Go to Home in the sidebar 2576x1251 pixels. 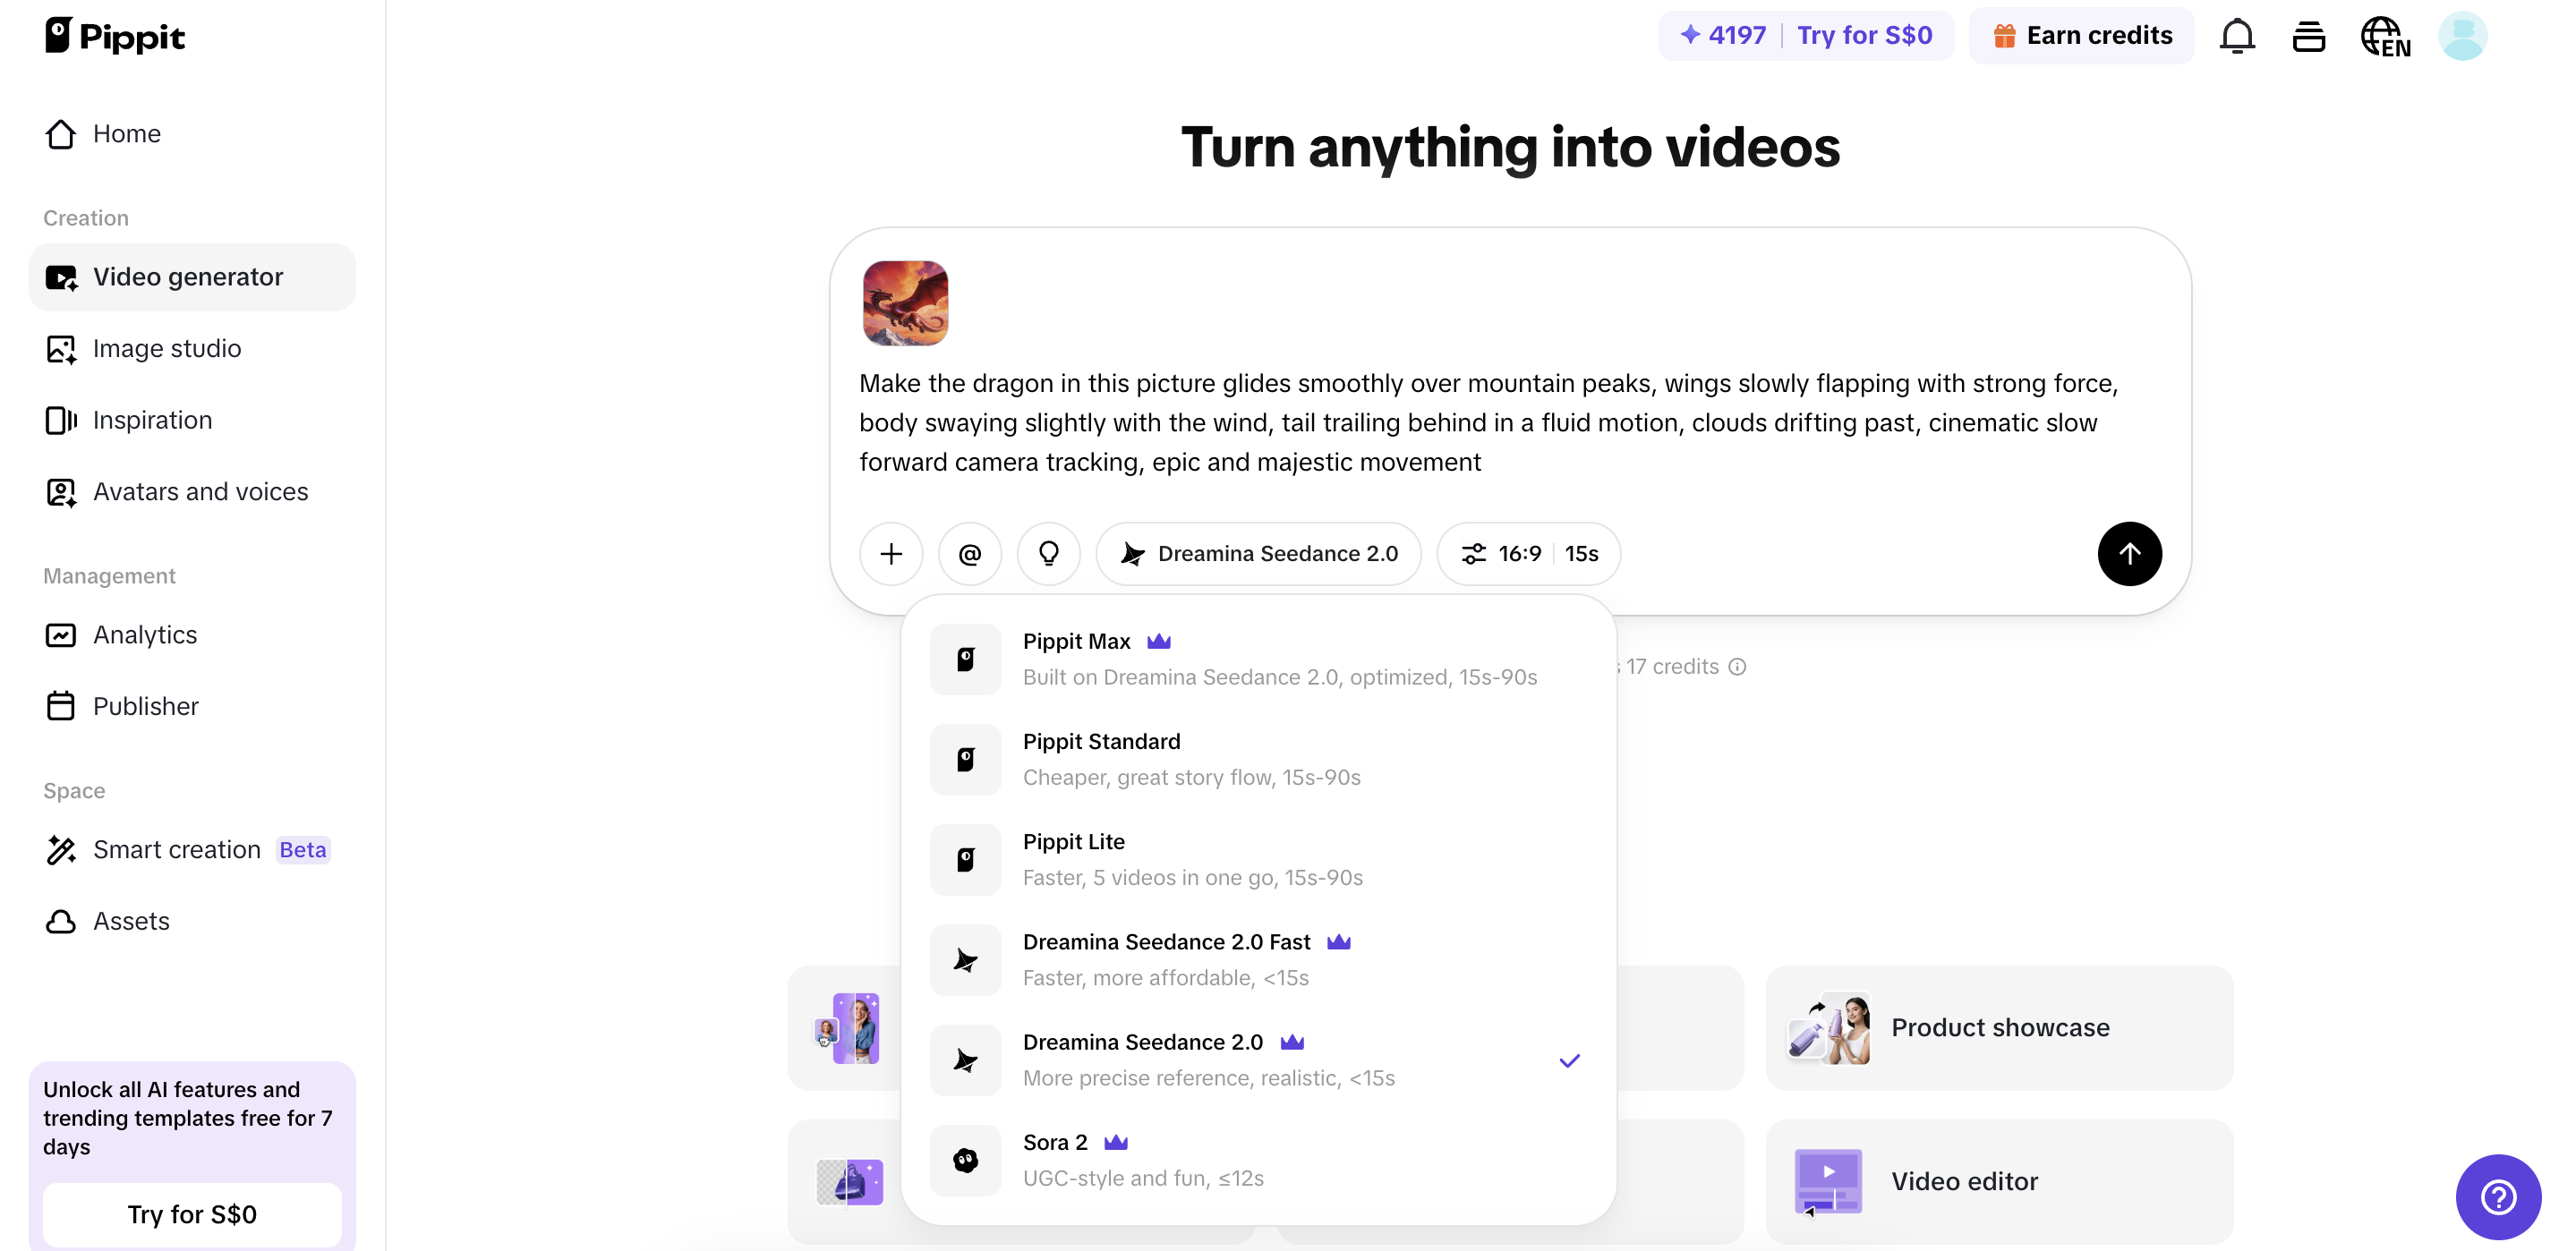coord(127,133)
